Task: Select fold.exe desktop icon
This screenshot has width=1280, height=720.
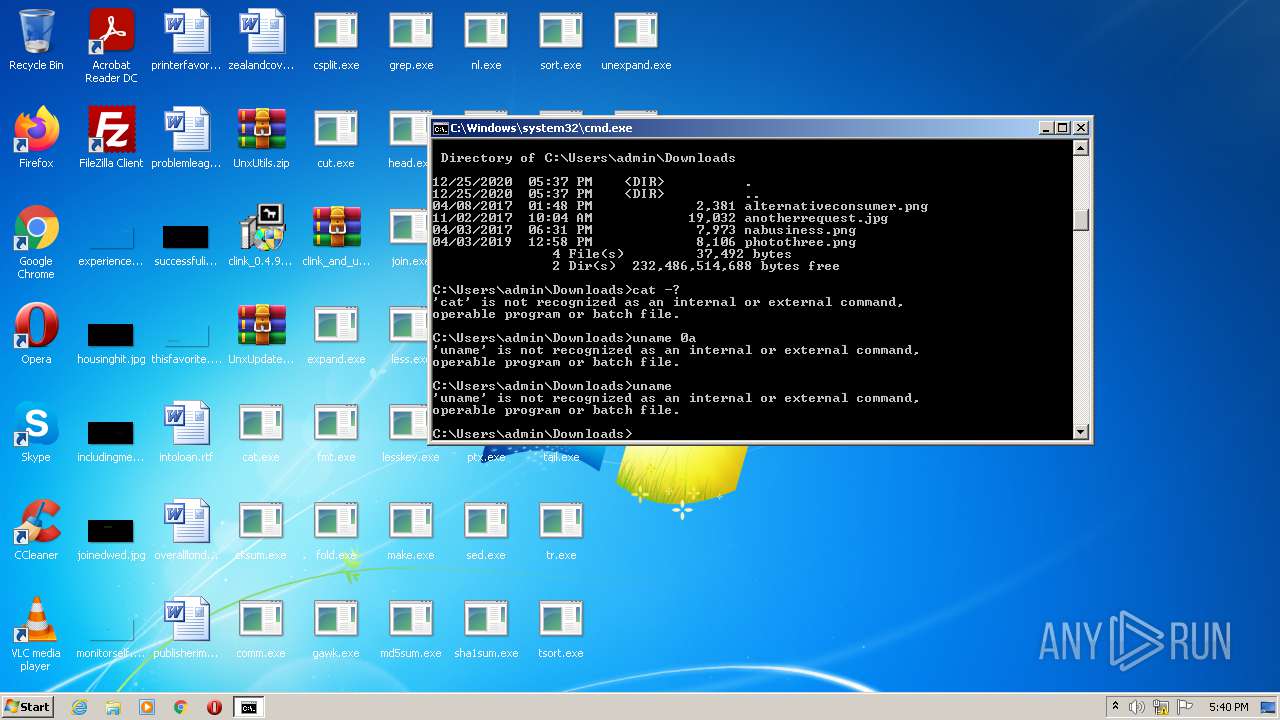Action: (x=336, y=530)
